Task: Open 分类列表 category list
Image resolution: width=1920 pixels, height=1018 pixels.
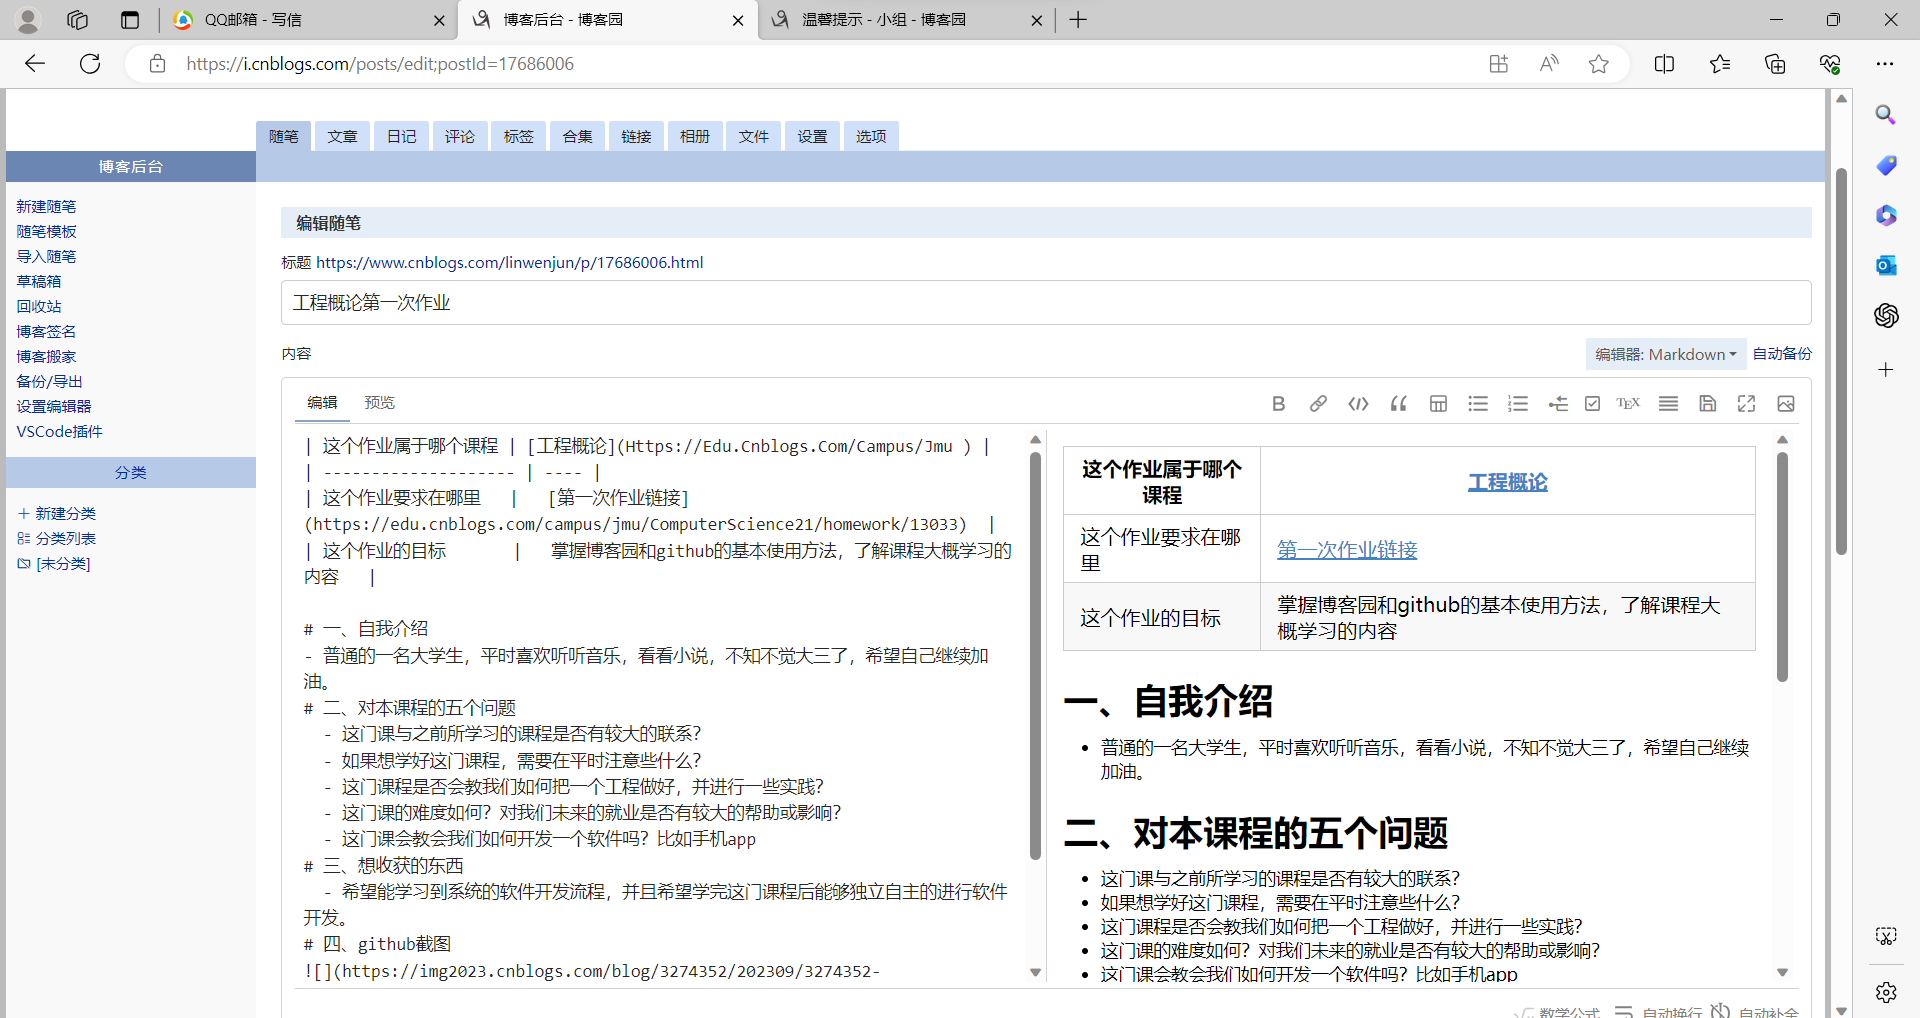Action: [57, 538]
